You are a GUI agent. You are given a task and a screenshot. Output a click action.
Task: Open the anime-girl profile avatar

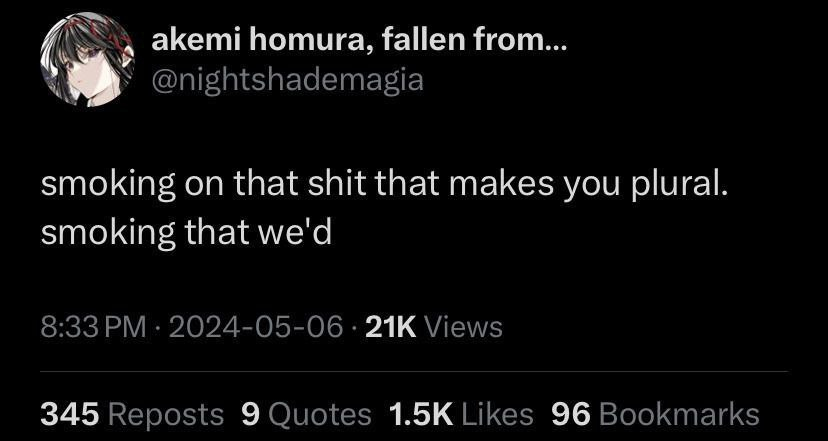87,59
